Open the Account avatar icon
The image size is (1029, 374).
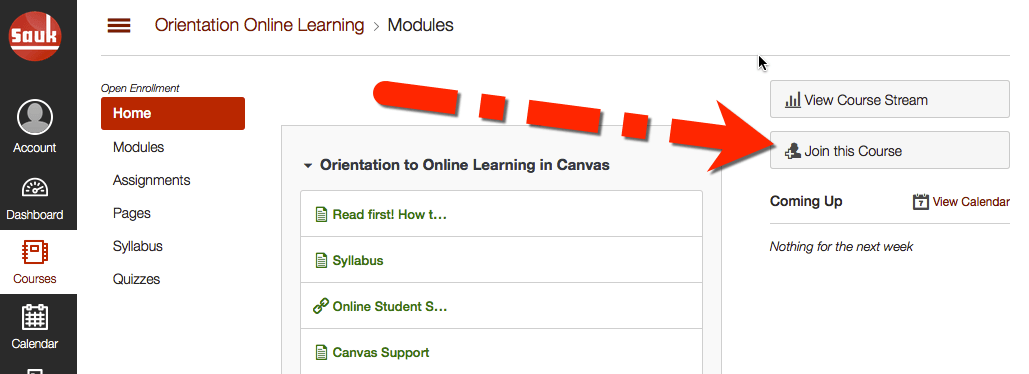tap(35, 117)
